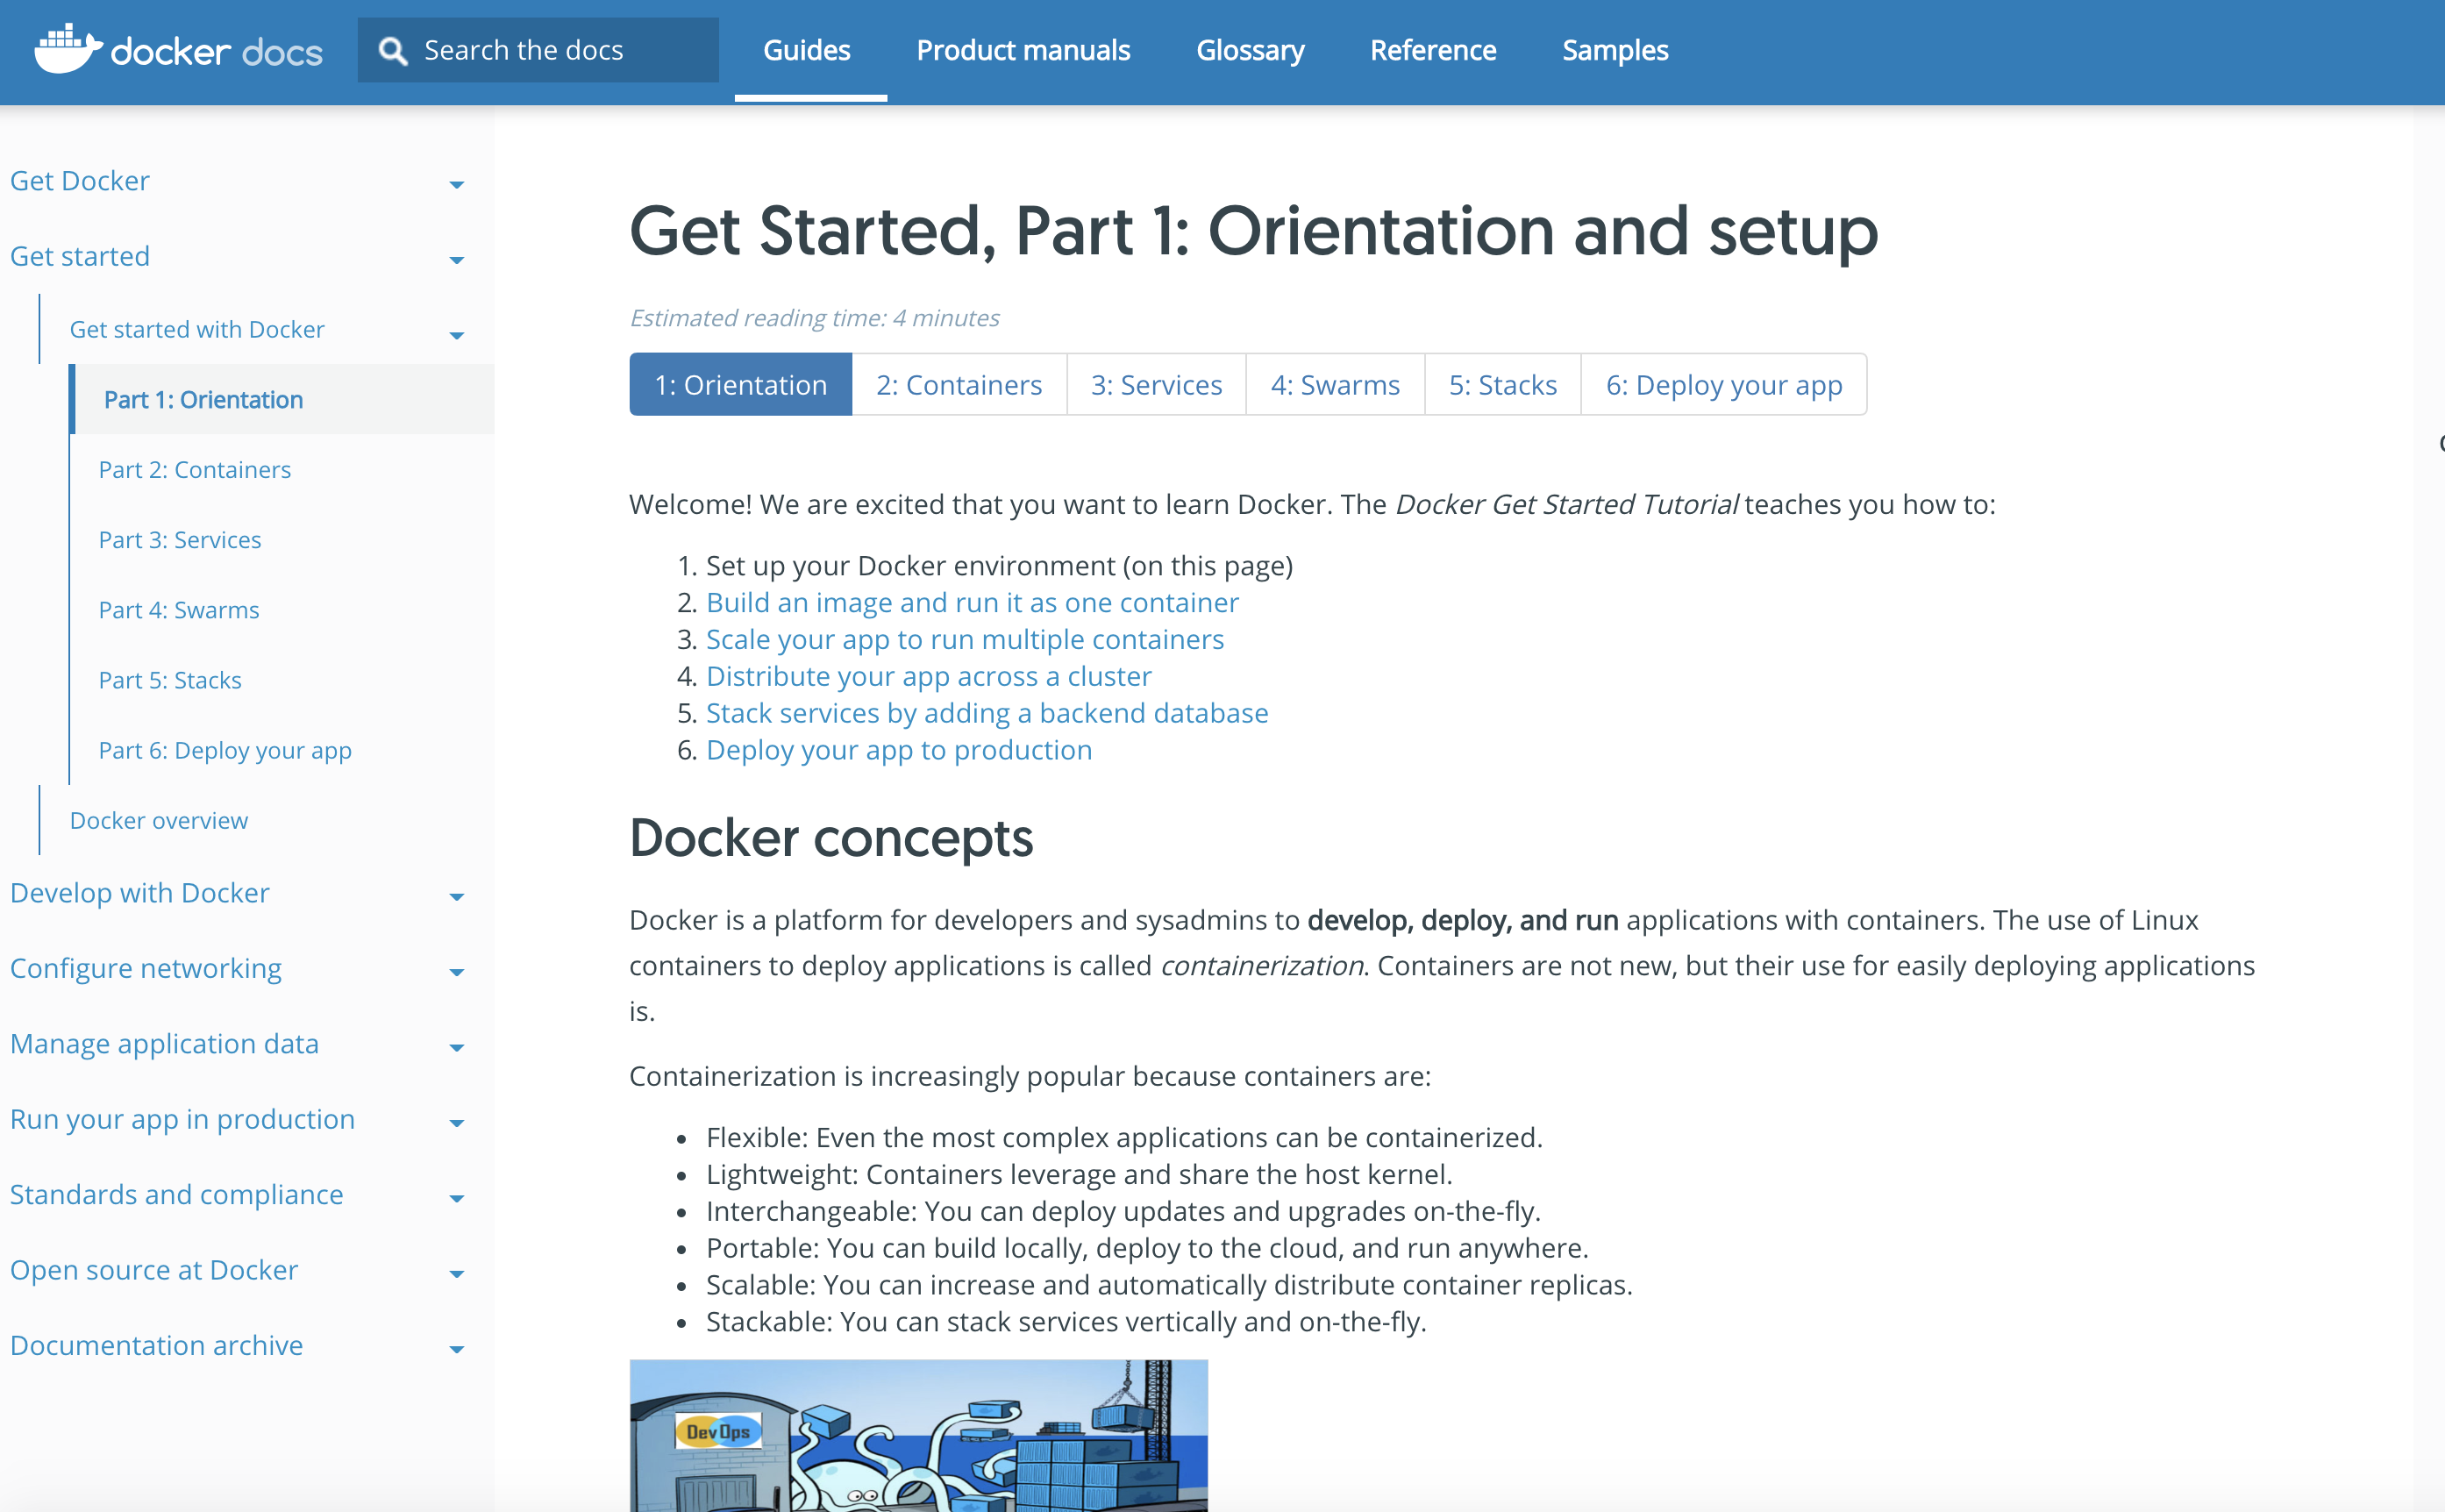Expand Open source at Docker arrow

(457, 1274)
